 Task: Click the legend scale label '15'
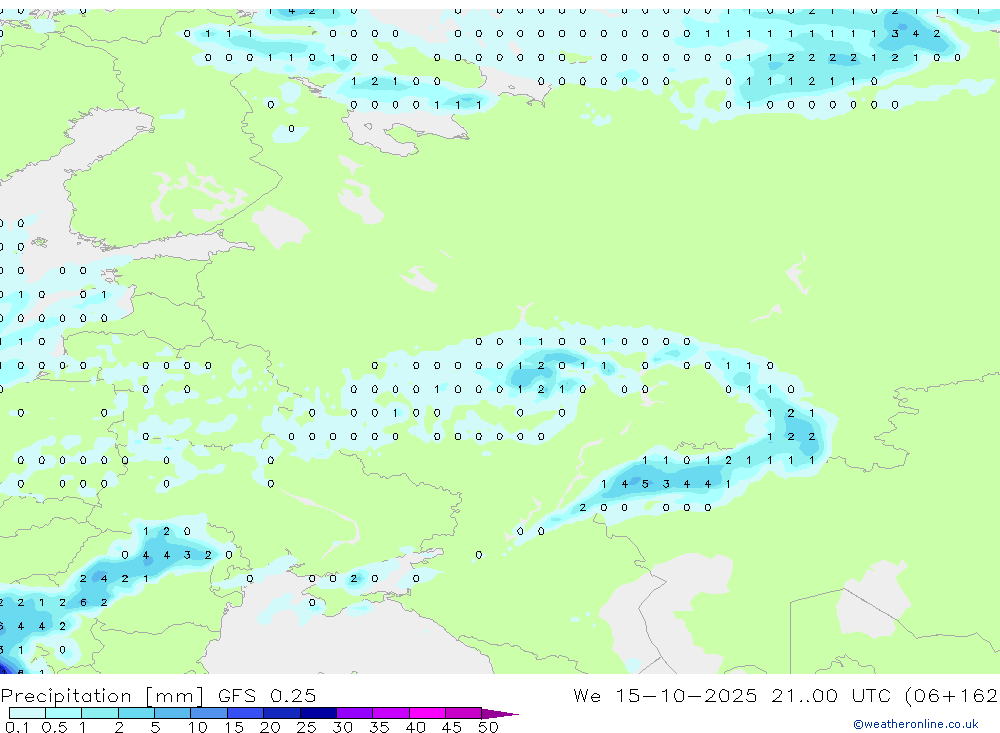tap(233, 727)
